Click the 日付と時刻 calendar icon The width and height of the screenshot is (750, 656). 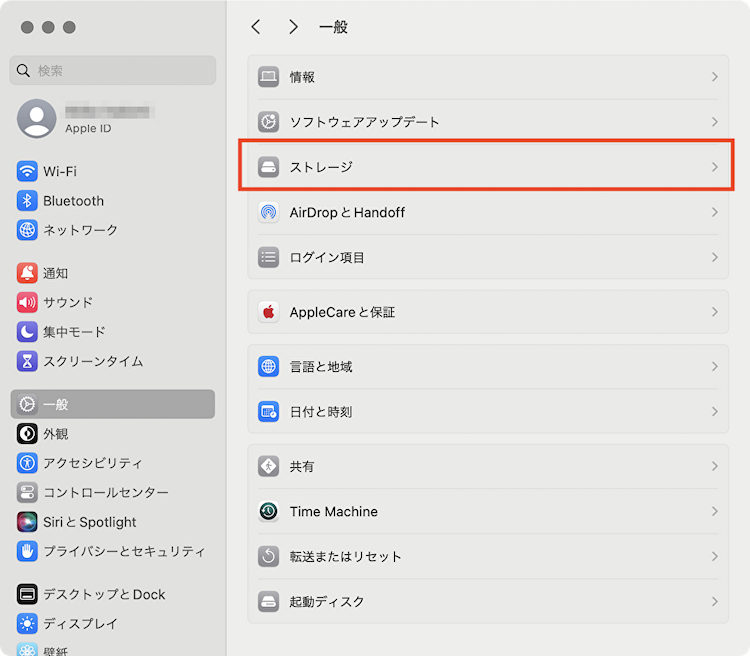coord(268,411)
